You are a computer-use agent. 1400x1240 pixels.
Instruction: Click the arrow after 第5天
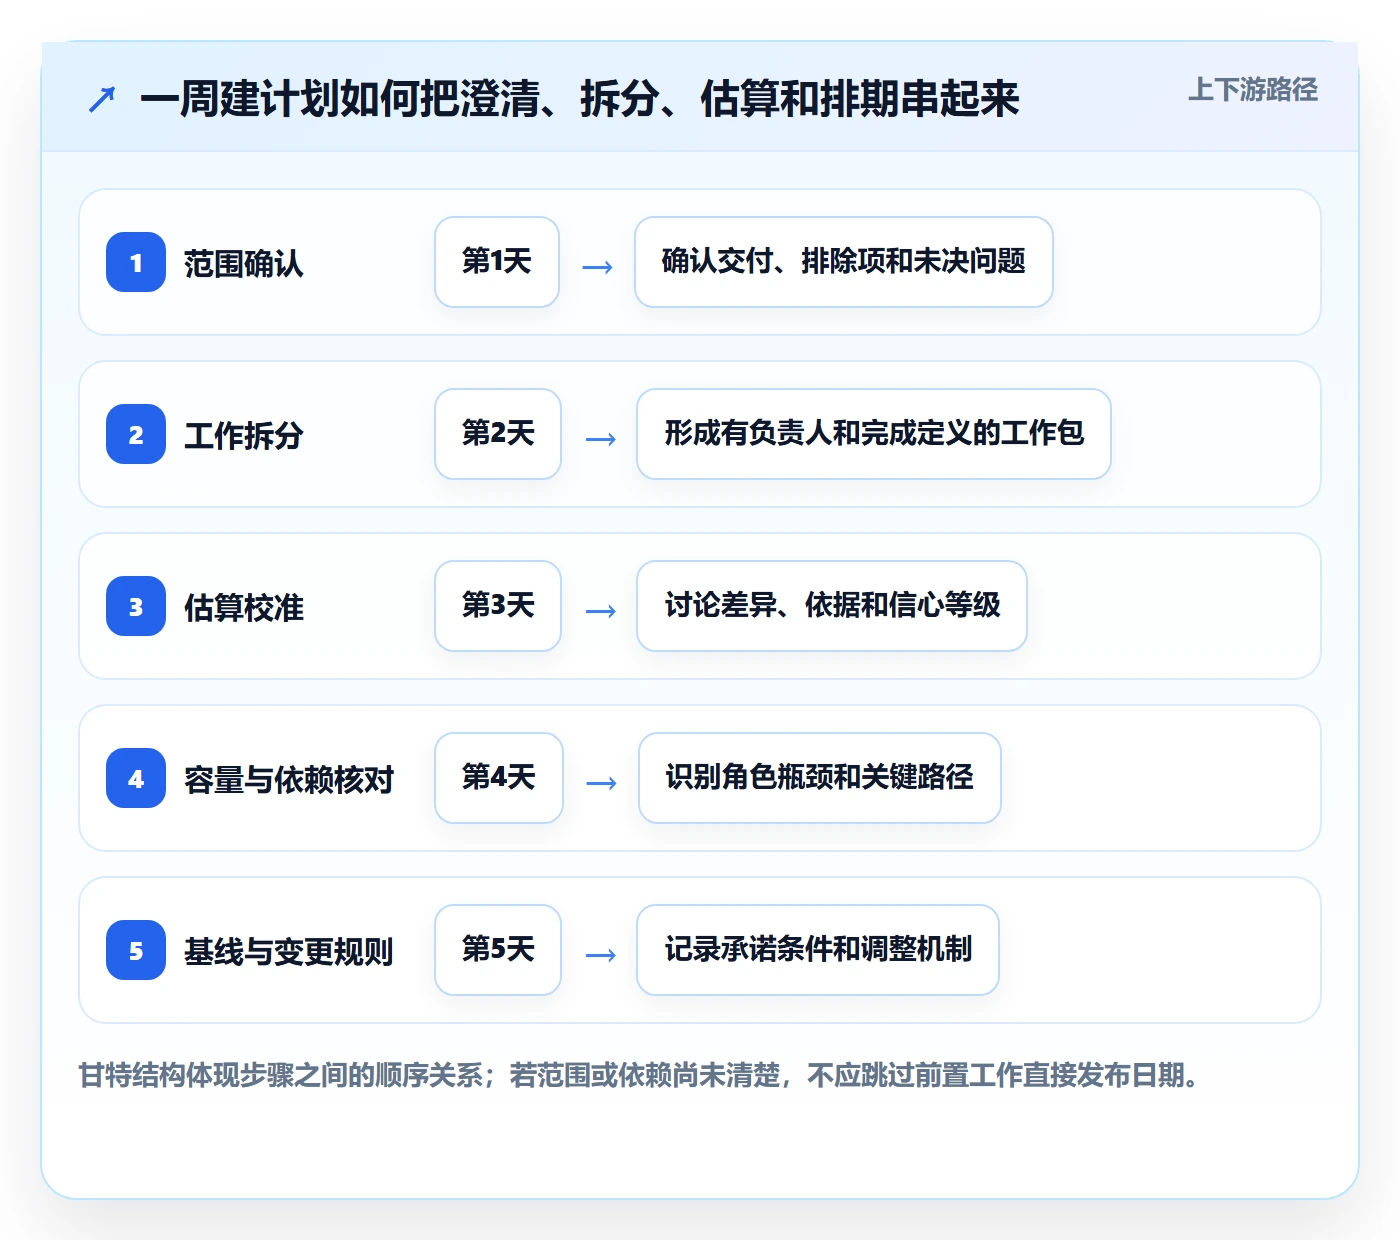pos(600,955)
